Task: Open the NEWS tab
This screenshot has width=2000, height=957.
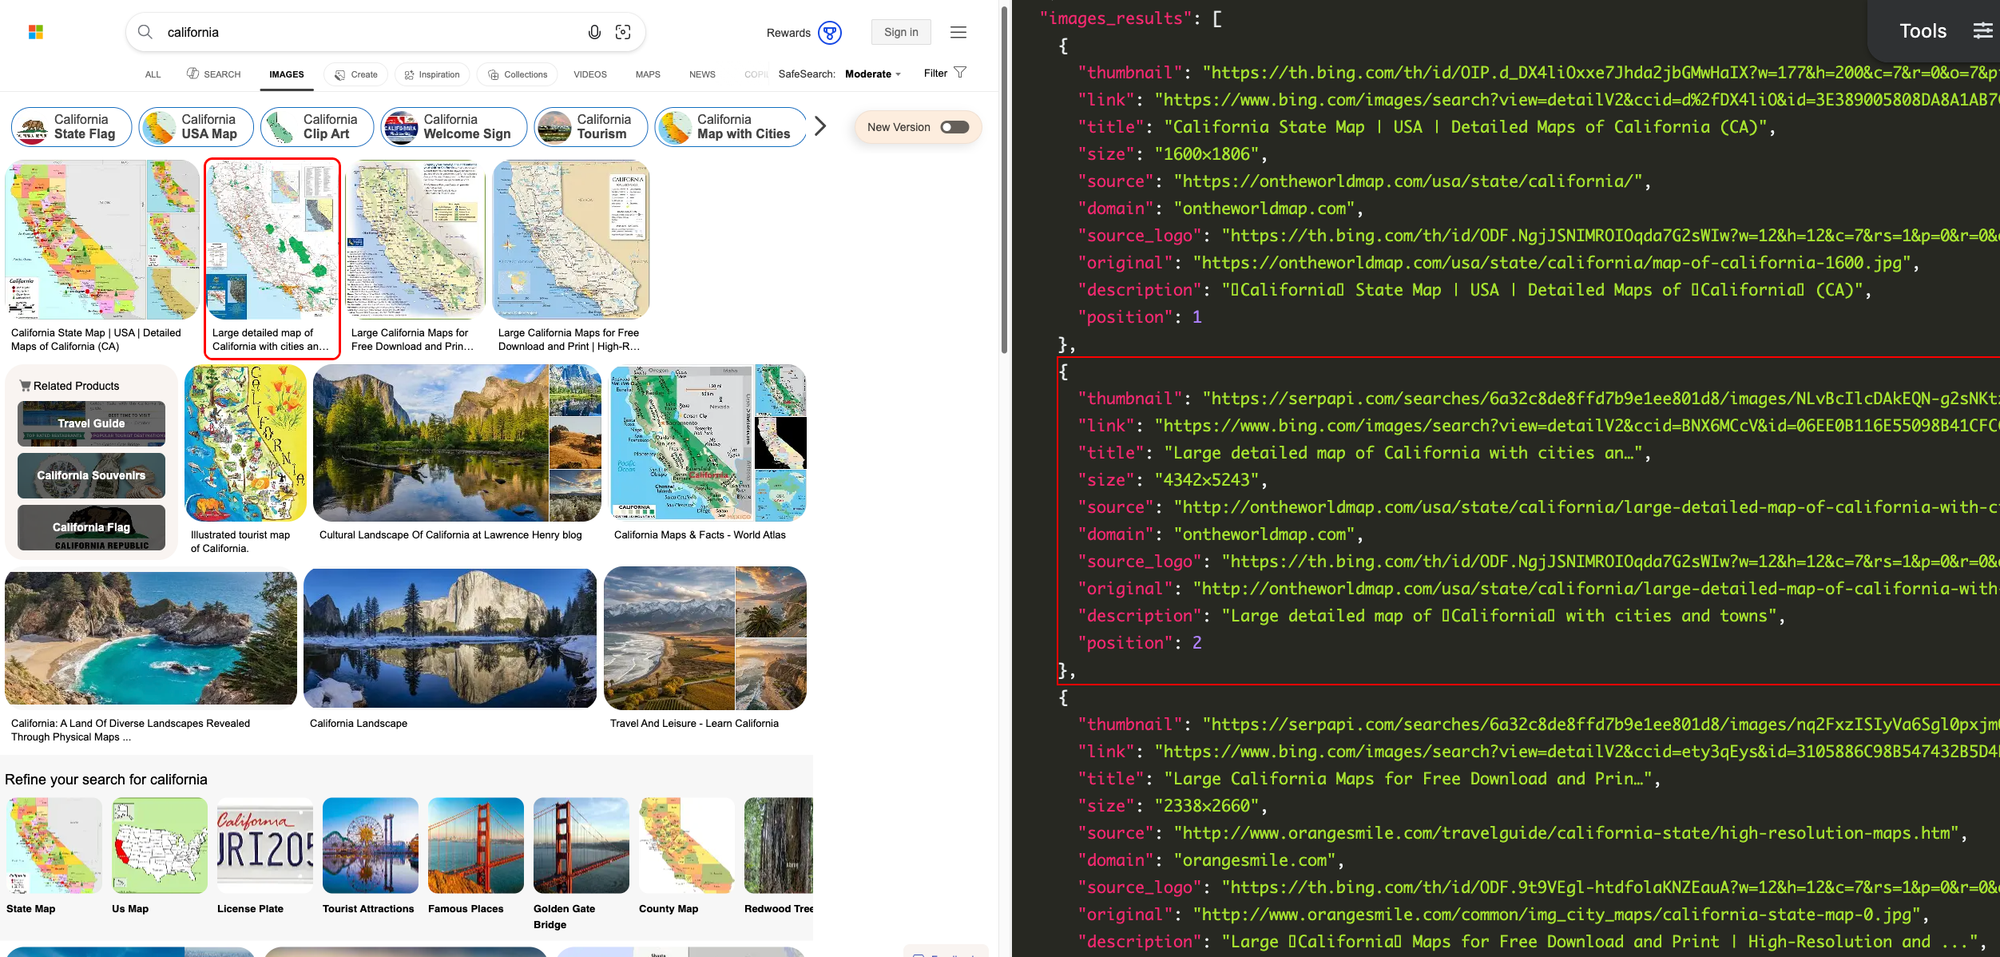Action: (x=702, y=74)
